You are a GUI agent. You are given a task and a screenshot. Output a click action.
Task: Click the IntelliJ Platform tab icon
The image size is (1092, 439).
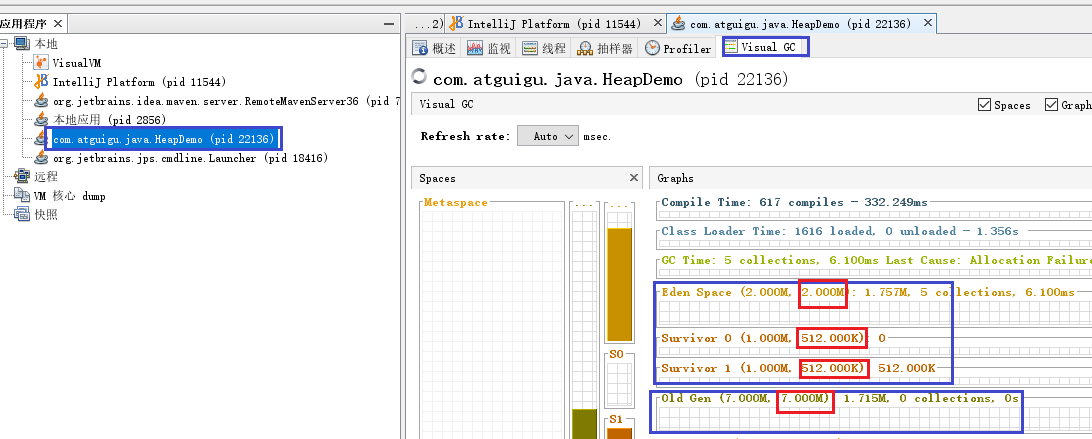pos(455,23)
